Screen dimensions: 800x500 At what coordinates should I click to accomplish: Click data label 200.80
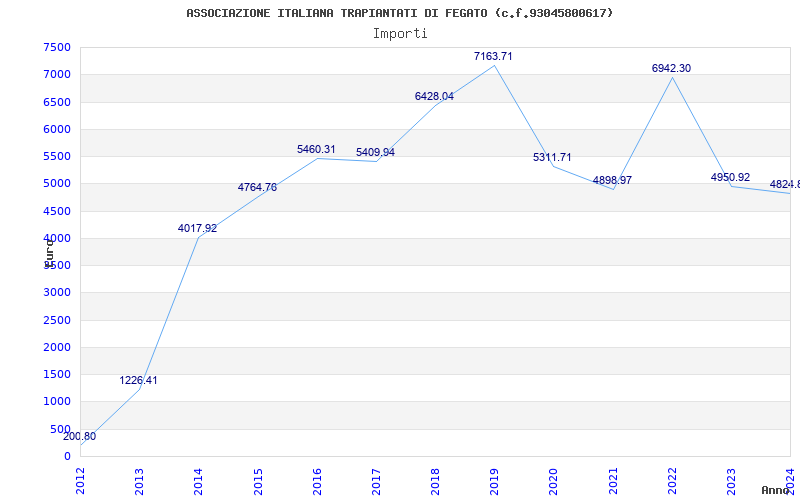point(79,437)
